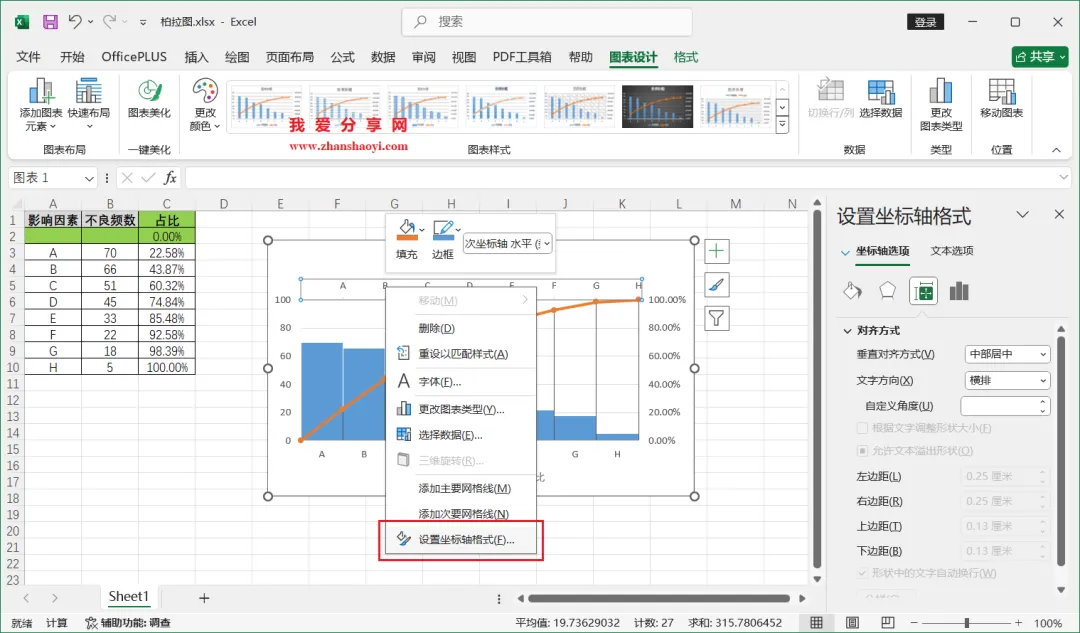
Task: Select column header C
Action: pos(167,204)
